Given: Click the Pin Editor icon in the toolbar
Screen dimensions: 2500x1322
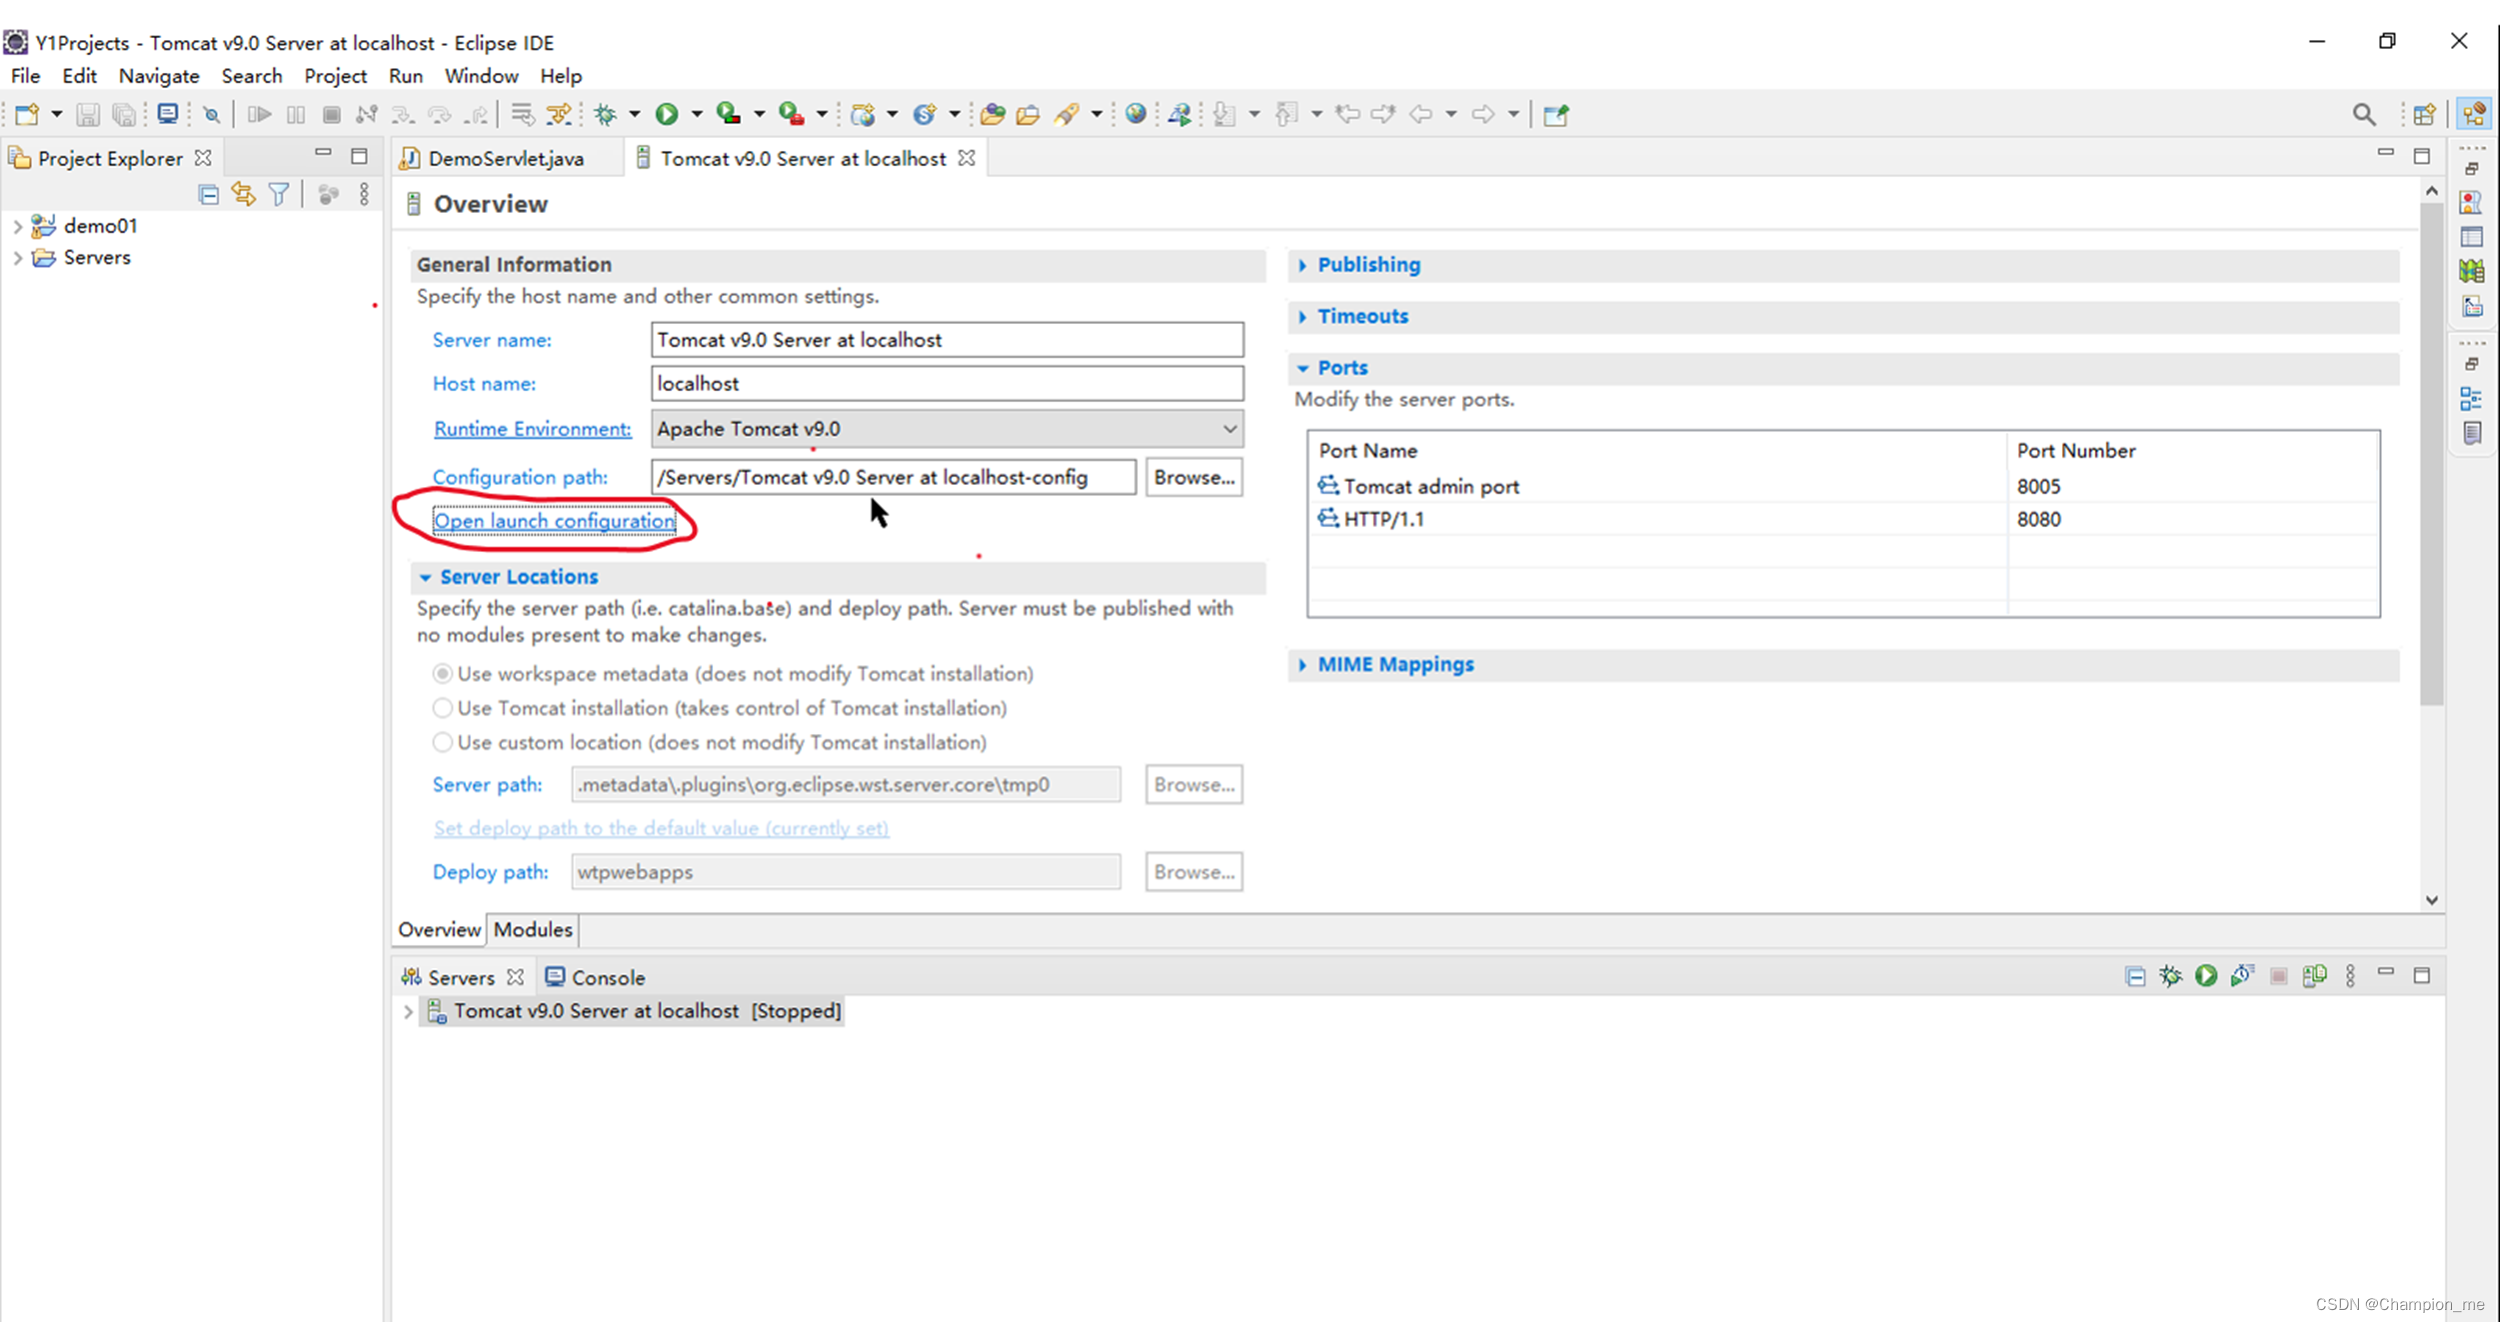Looking at the screenshot, I should point(1555,115).
